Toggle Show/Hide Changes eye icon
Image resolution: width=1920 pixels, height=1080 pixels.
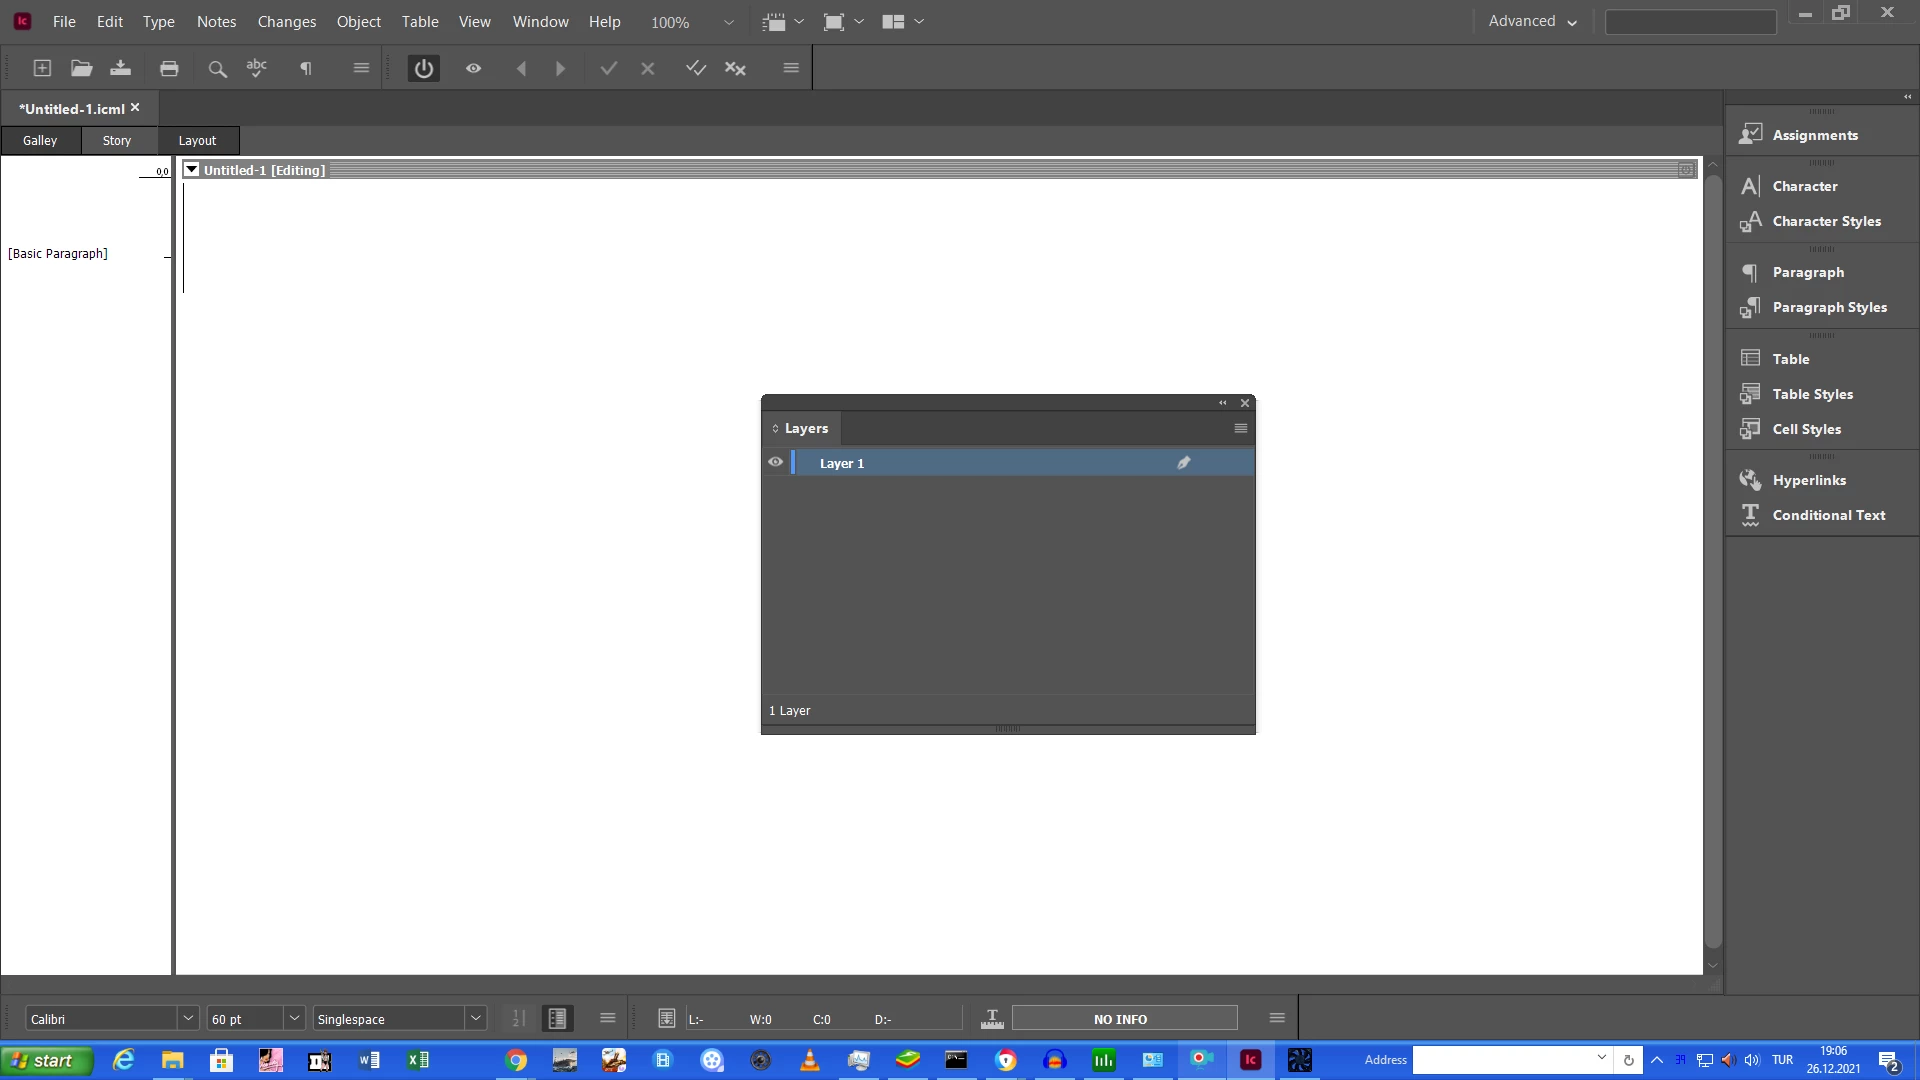point(474,68)
